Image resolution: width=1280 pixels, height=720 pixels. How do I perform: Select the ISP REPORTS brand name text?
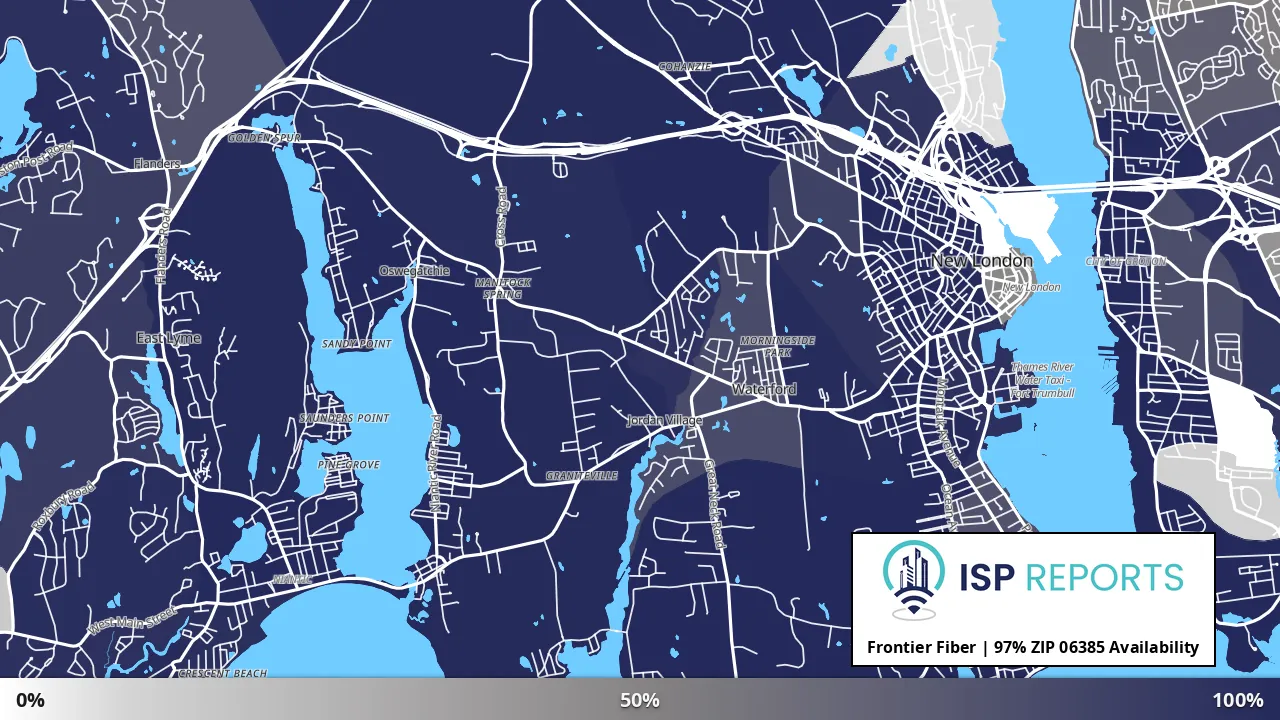click(x=1072, y=577)
